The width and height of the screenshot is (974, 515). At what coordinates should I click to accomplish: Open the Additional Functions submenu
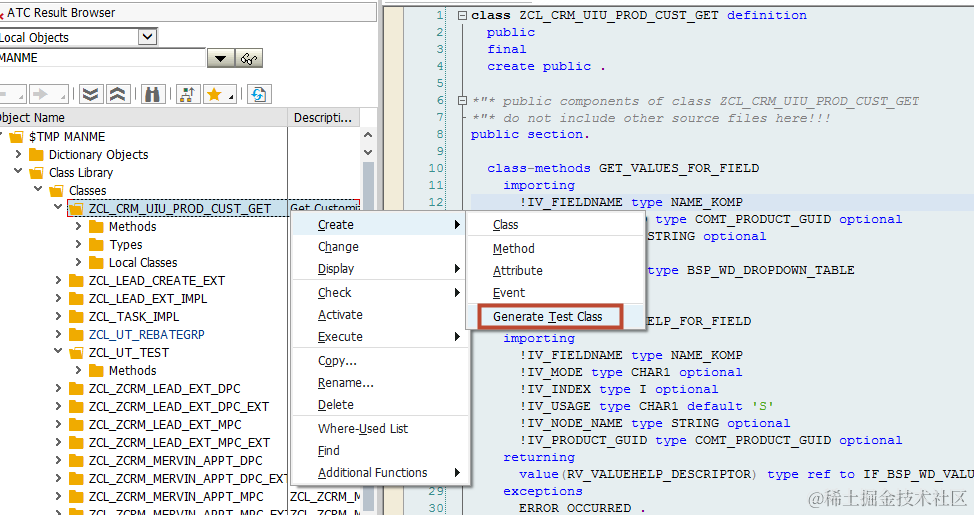click(380, 473)
